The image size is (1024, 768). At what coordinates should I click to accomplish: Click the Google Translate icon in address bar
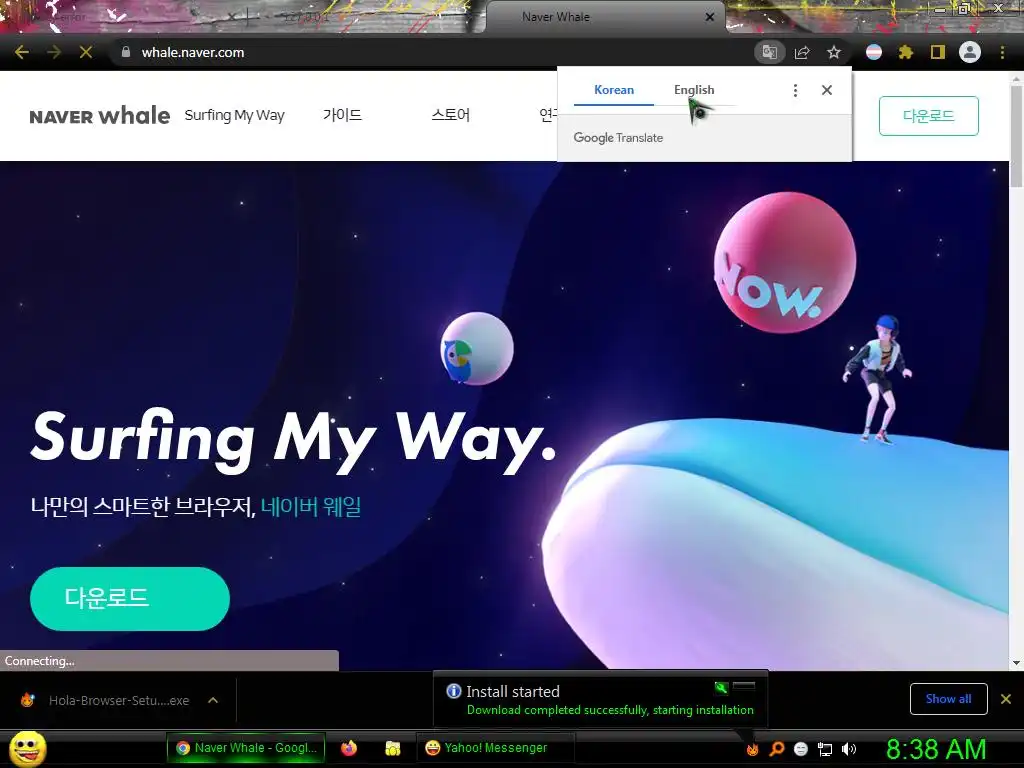pos(769,52)
